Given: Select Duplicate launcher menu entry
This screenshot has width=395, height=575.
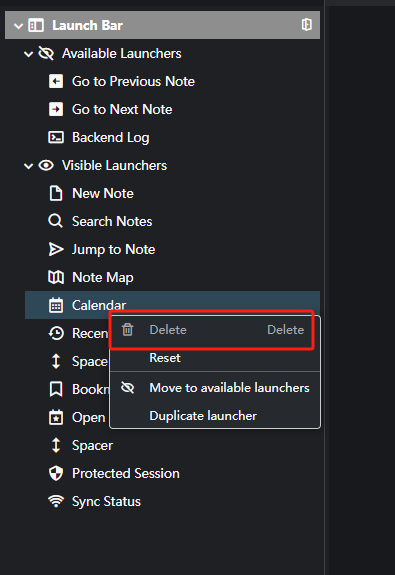Looking at the screenshot, I should coord(215,415).
